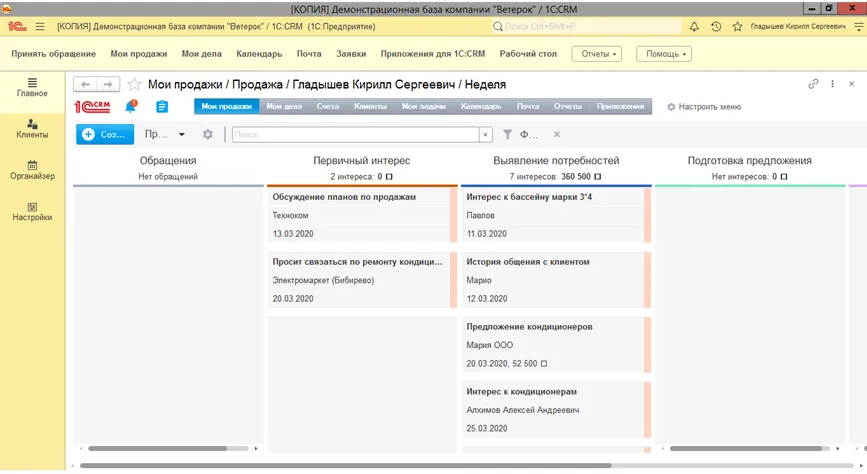This screenshot has width=867, height=474.
Task: Click the notifications bell in title bar
Action: pyautogui.click(x=694, y=27)
